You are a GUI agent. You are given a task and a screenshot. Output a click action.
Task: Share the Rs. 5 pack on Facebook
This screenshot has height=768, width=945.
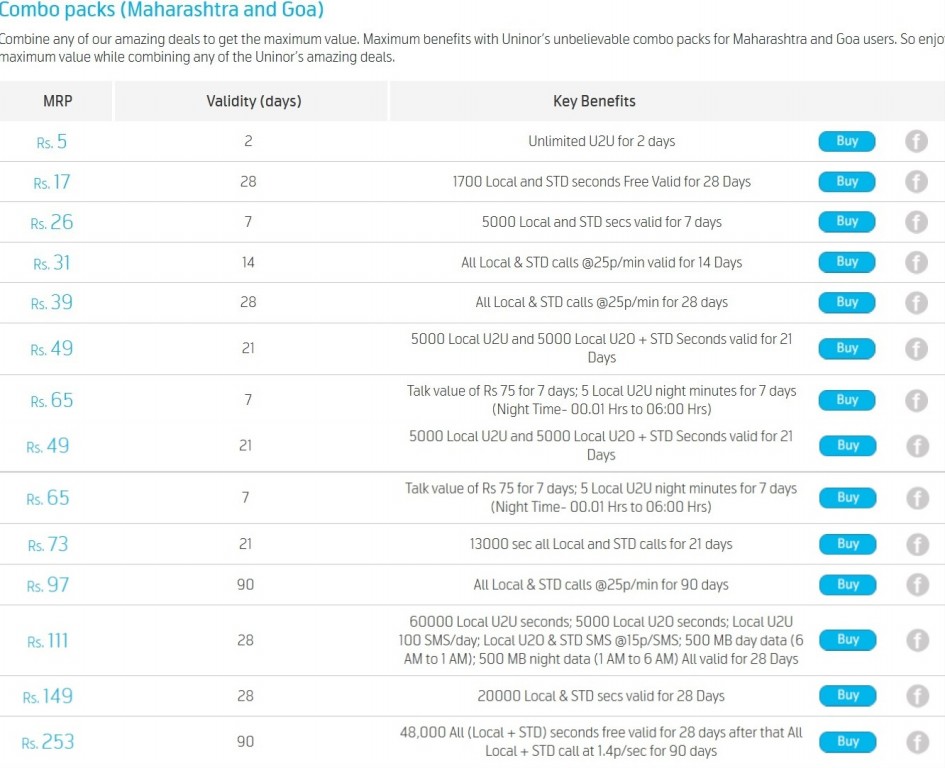(916, 142)
